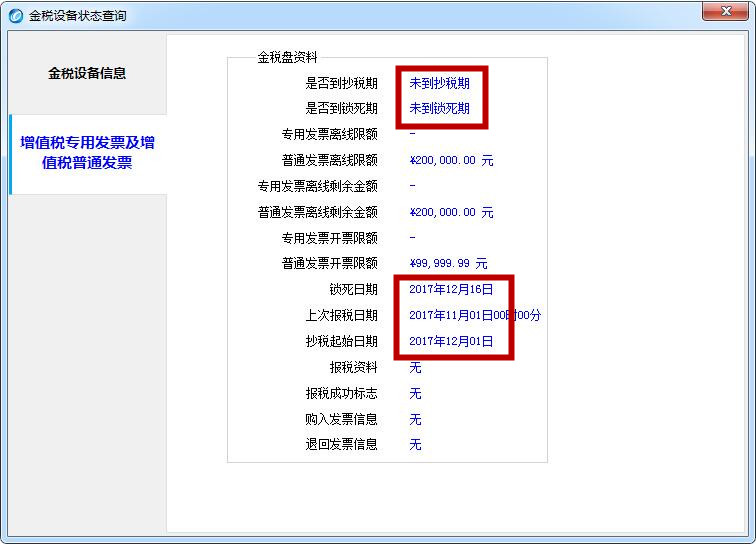Click the 普通发票离线剩余金额 value ¥200,000.00 元
The width and height of the screenshot is (756, 544).
pyautogui.click(x=451, y=212)
